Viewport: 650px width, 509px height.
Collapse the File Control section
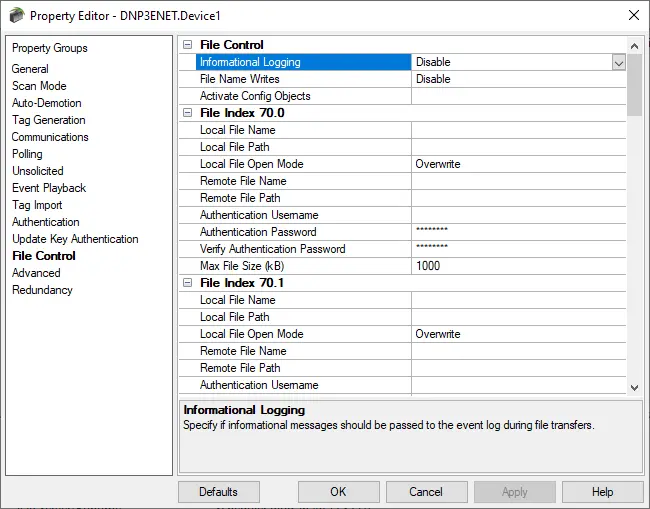click(188, 45)
